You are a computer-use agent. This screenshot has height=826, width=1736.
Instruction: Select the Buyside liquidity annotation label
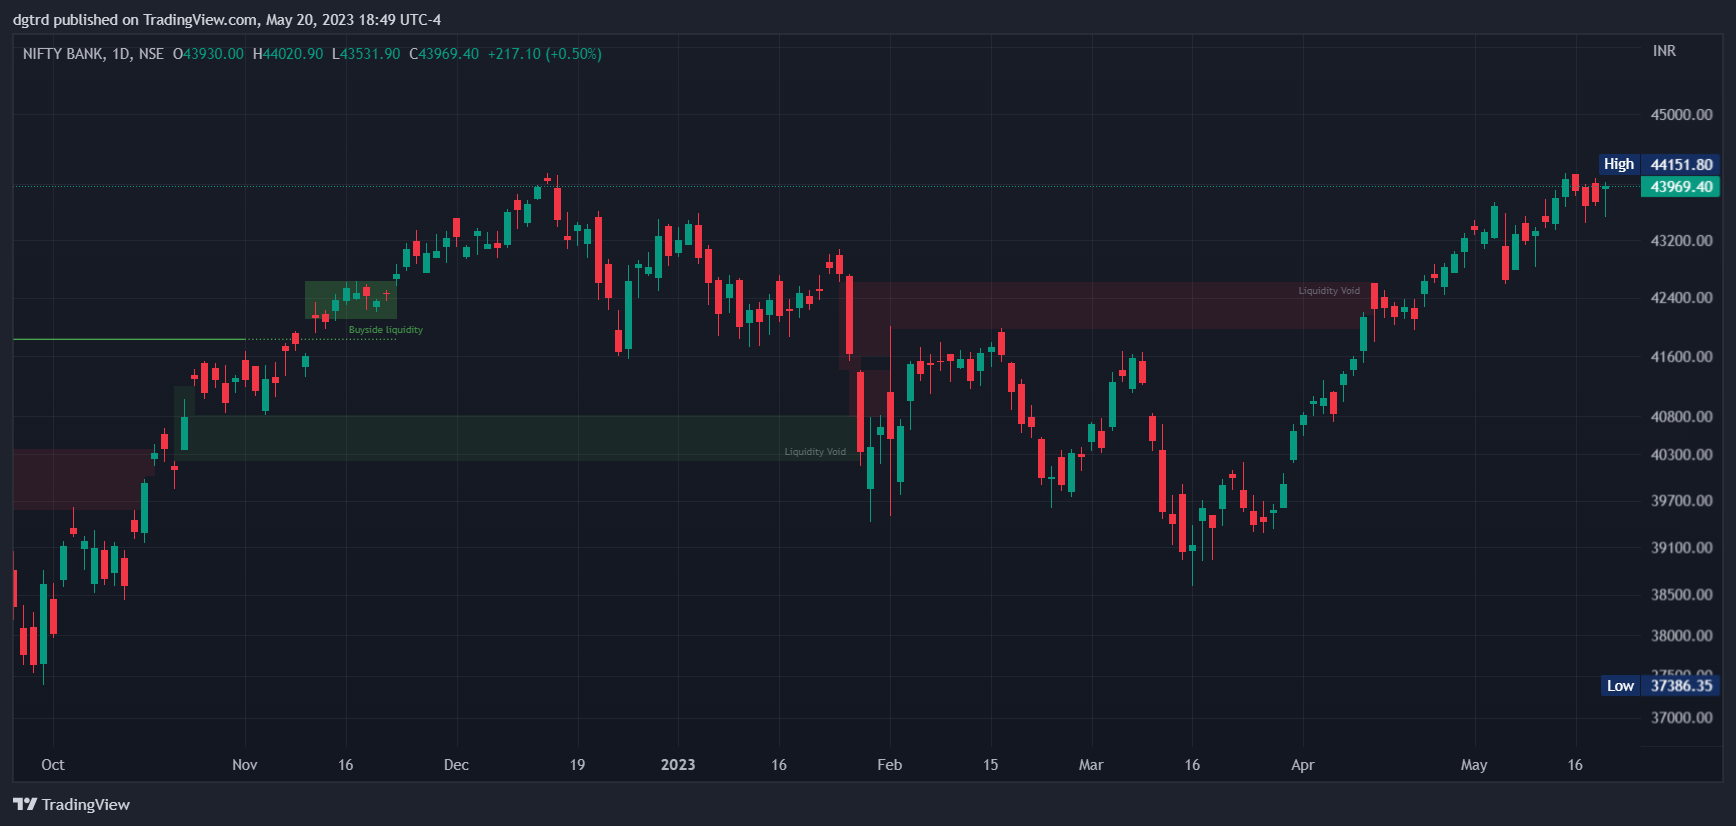(x=385, y=330)
